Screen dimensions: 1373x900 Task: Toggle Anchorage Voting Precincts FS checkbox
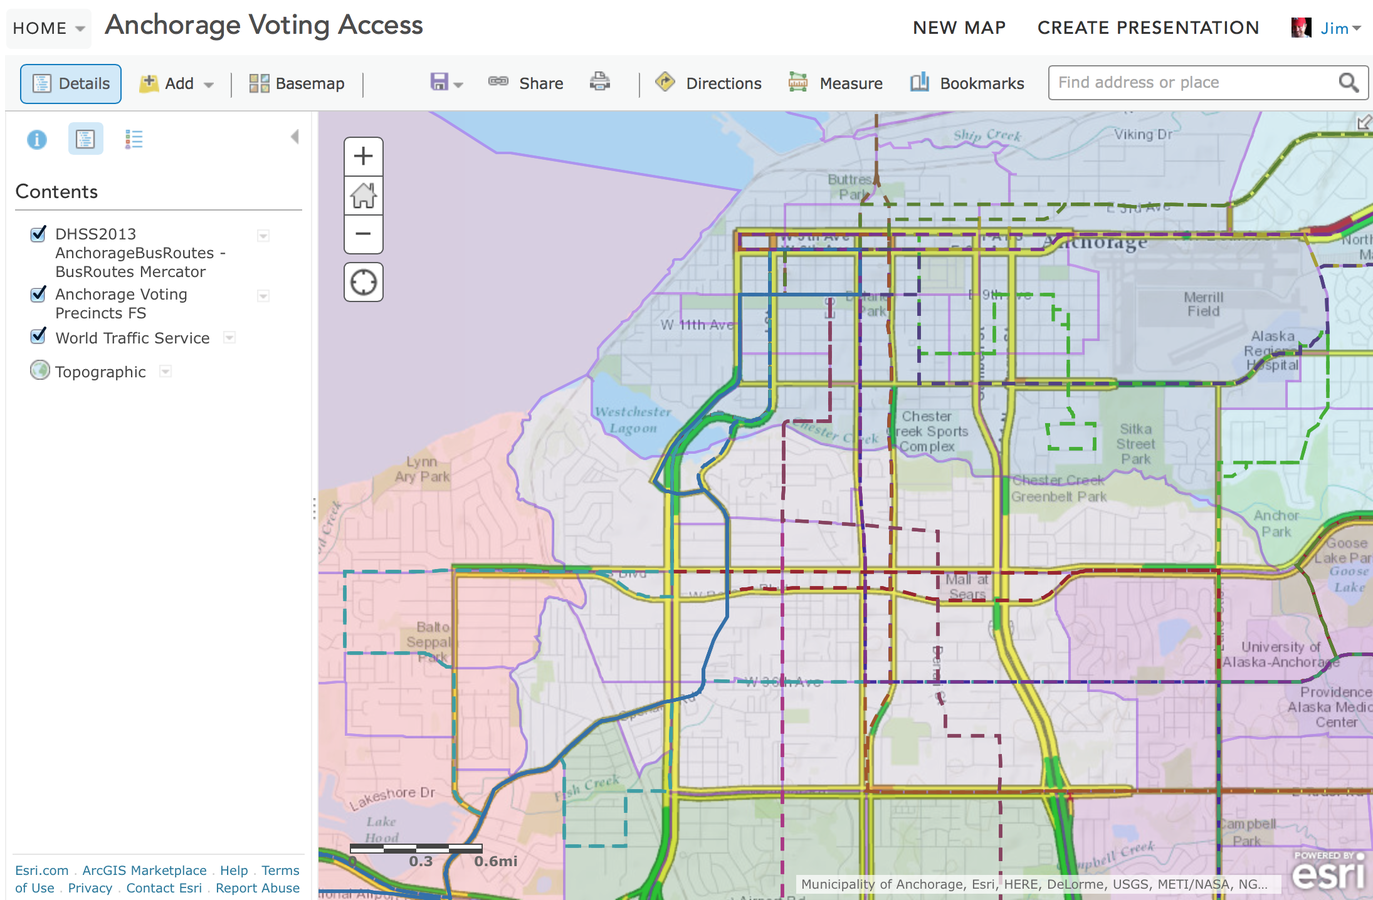[38, 294]
